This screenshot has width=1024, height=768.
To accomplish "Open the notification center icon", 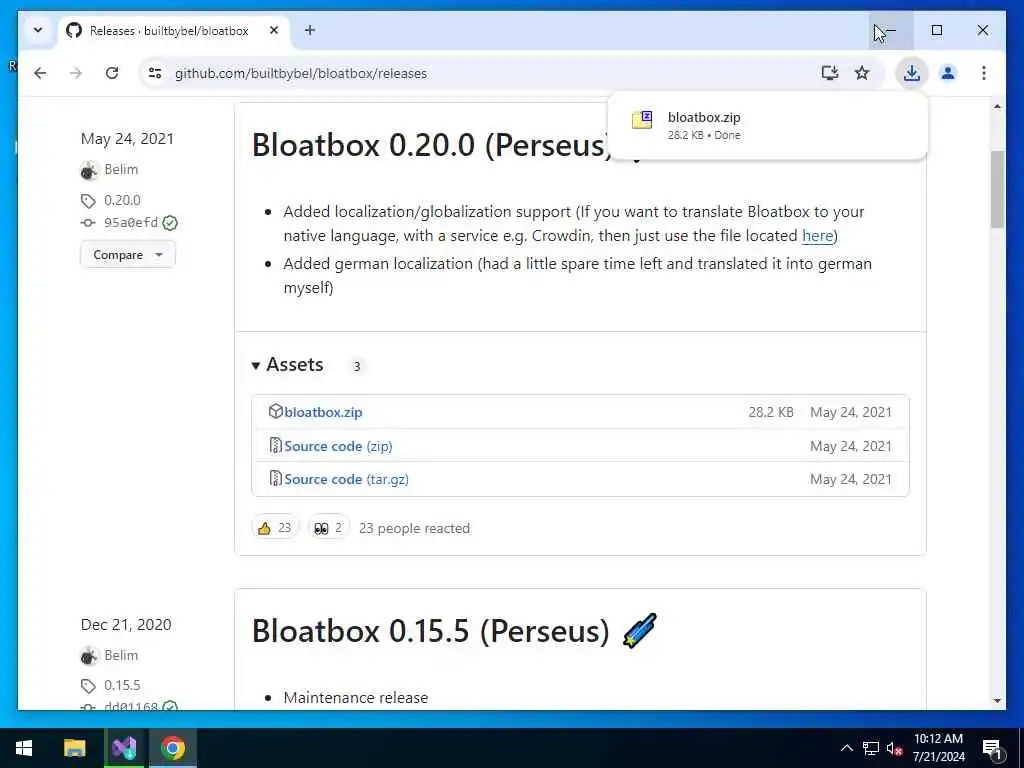I will [x=991, y=749].
